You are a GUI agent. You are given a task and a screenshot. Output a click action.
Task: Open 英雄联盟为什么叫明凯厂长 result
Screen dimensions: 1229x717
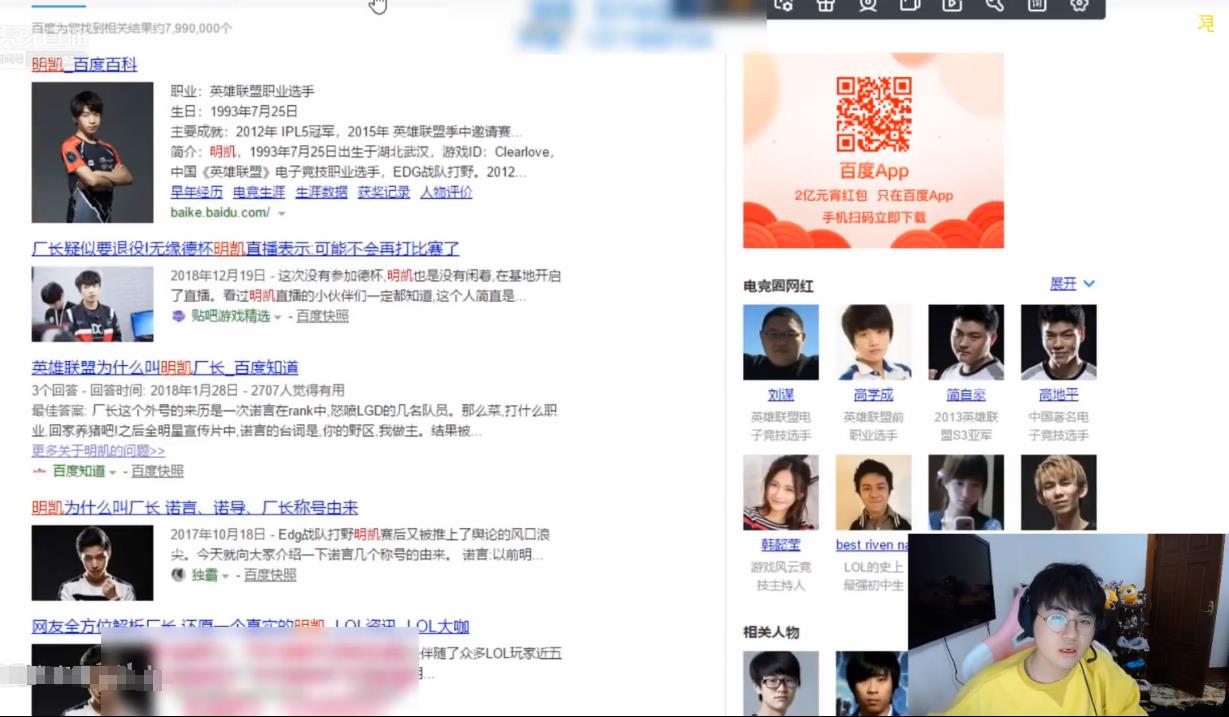click(x=164, y=367)
